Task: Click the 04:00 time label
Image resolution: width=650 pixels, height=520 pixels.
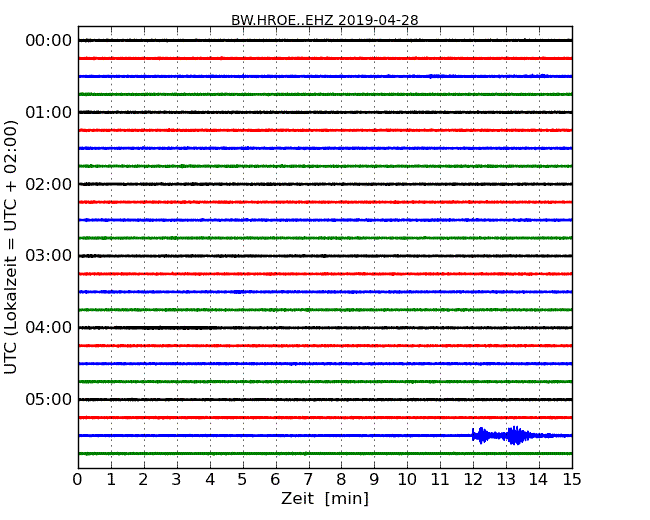Action: pyautogui.click(x=49, y=328)
